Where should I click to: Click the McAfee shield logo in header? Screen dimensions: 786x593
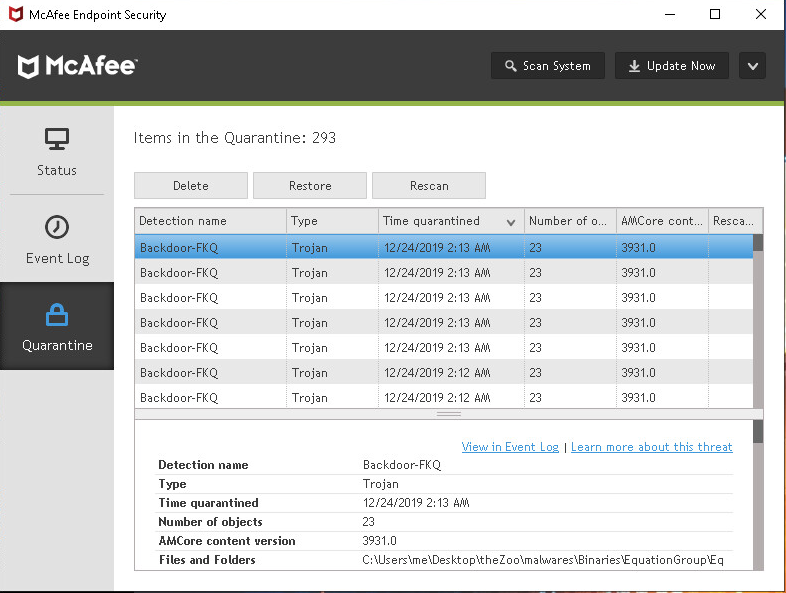click(x=28, y=67)
